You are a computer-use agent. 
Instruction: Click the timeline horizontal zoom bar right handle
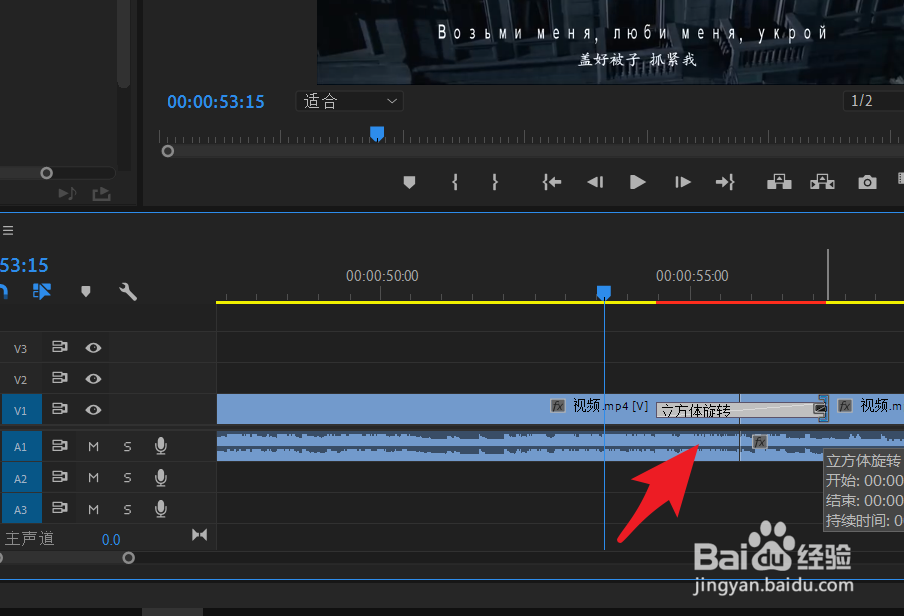[129, 558]
